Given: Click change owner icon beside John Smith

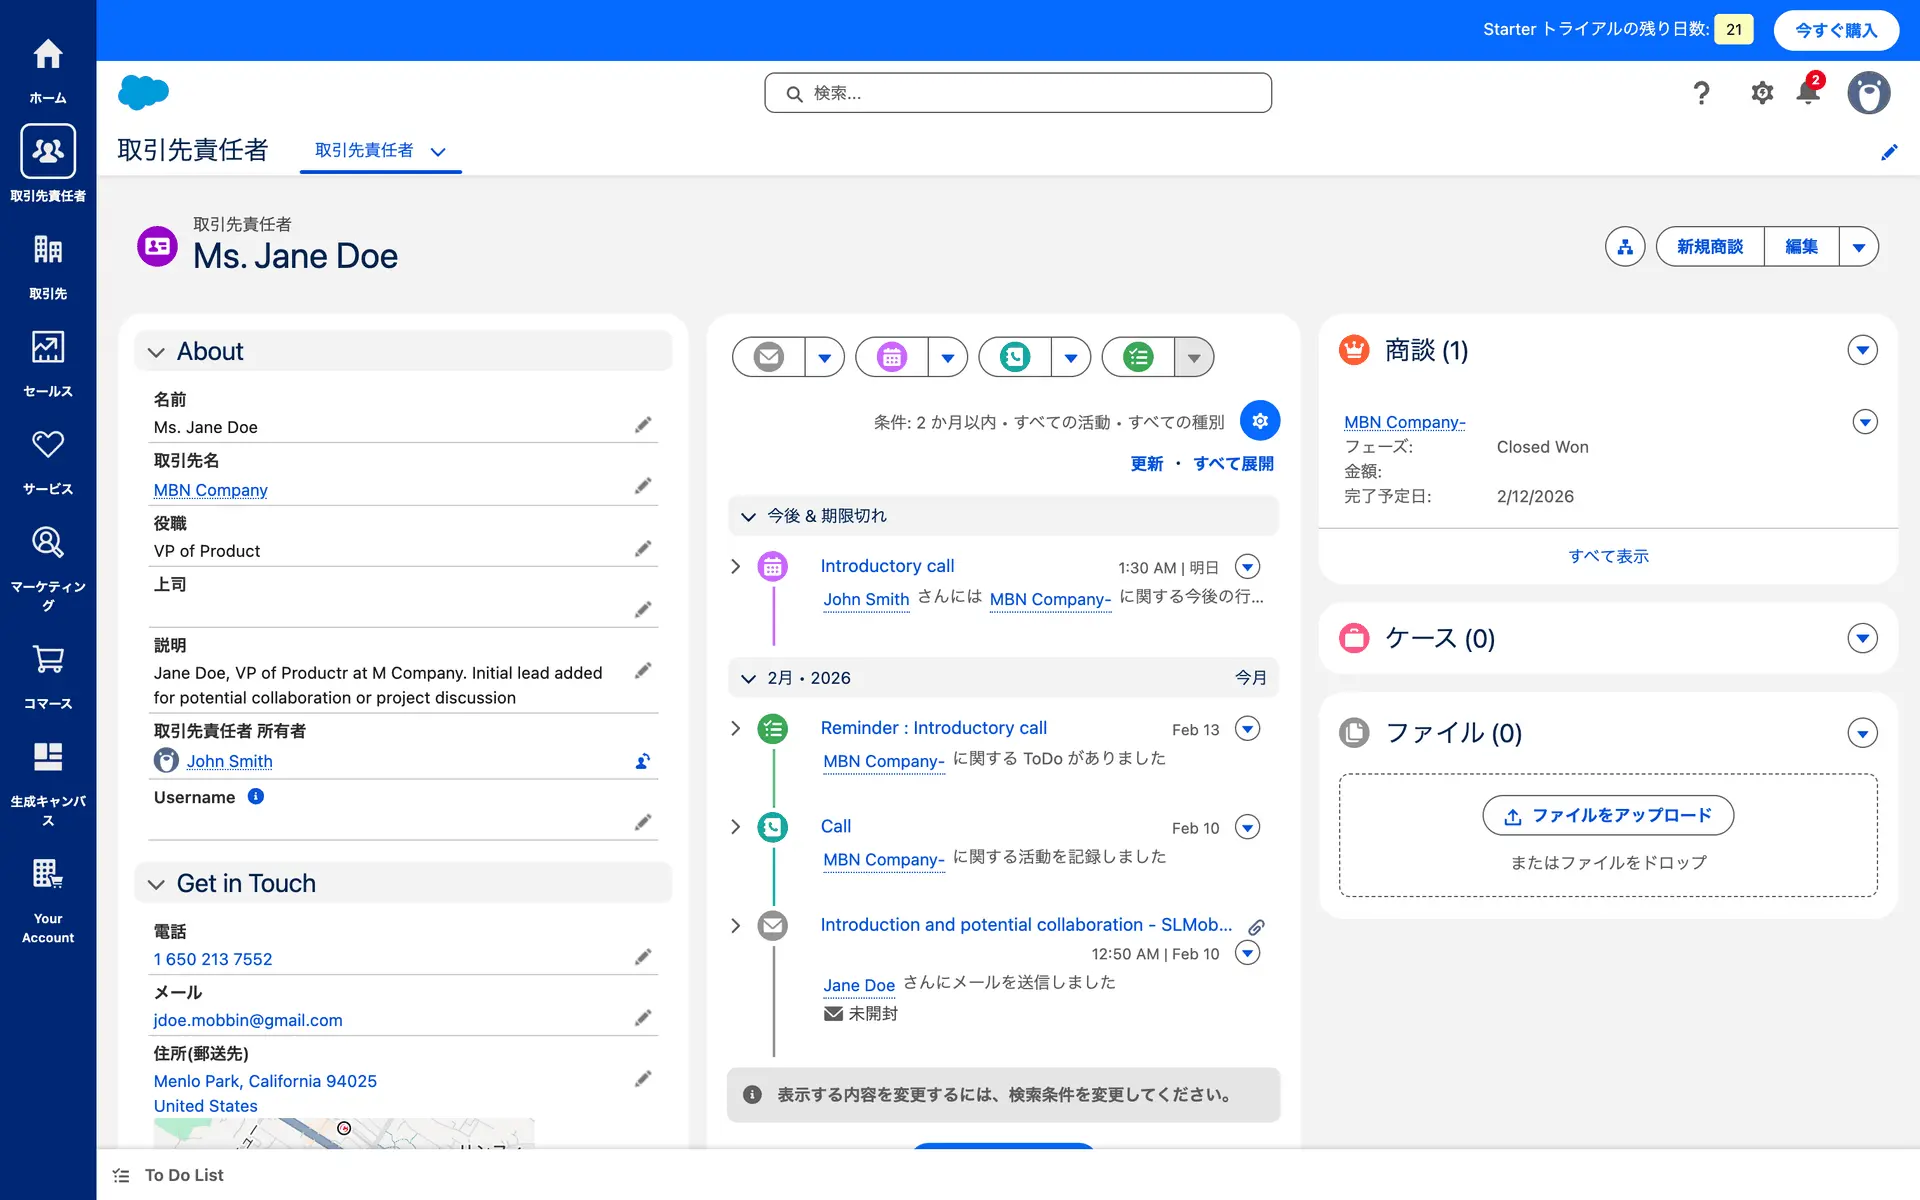Looking at the screenshot, I should point(642,762).
